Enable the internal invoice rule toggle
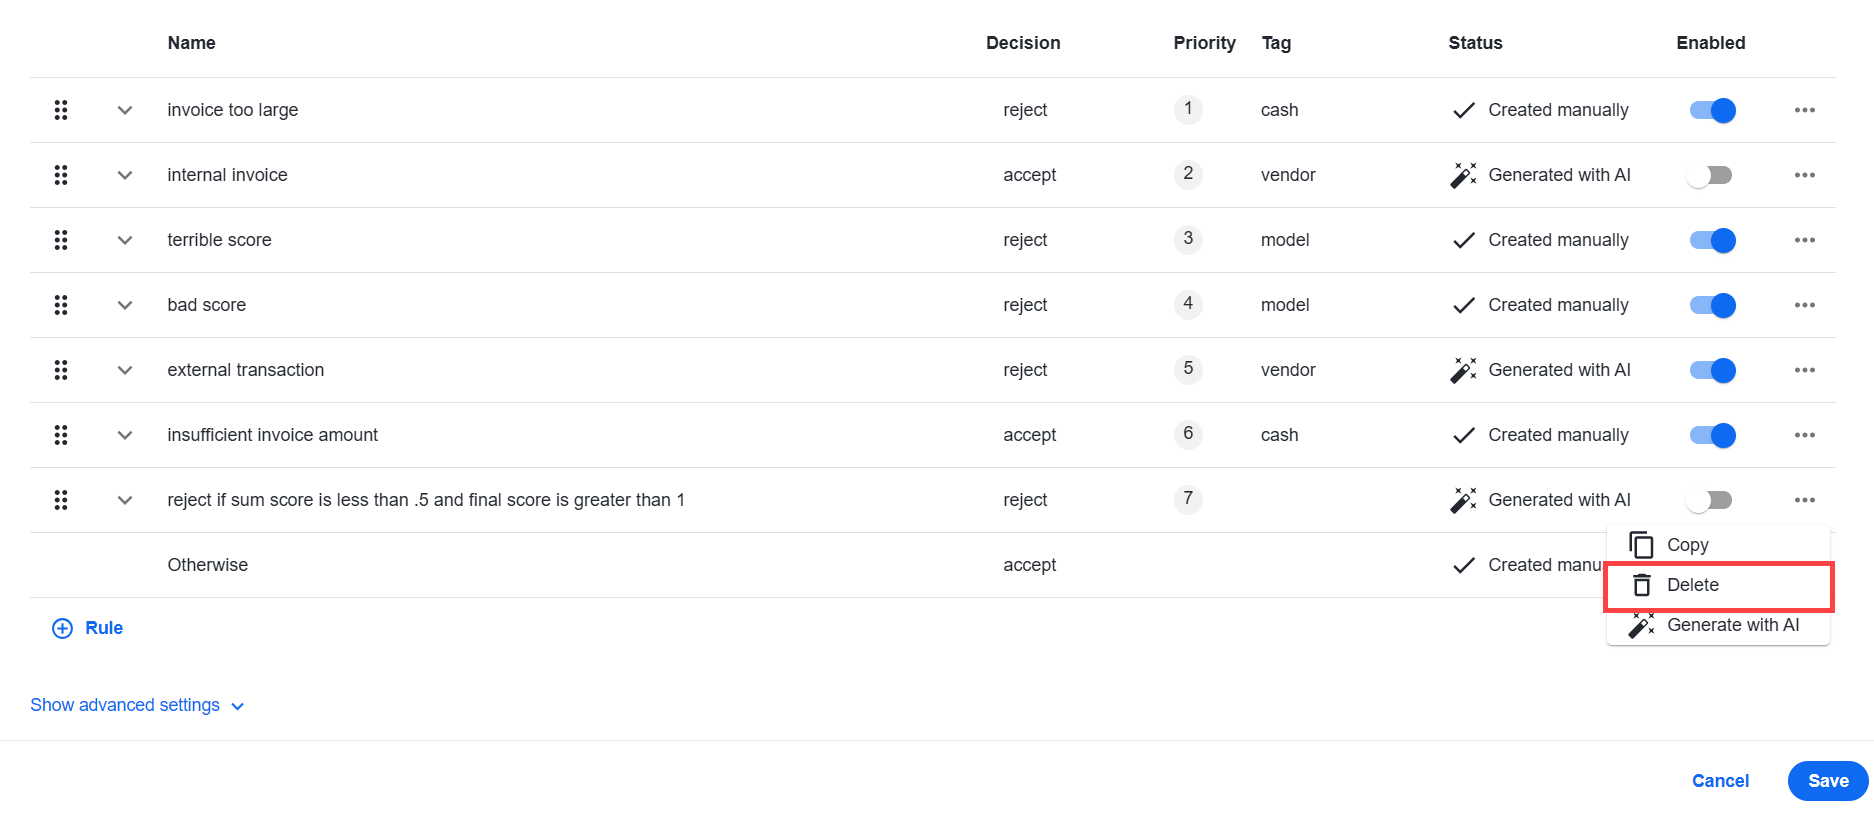1874x820 pixels. 1710,175
